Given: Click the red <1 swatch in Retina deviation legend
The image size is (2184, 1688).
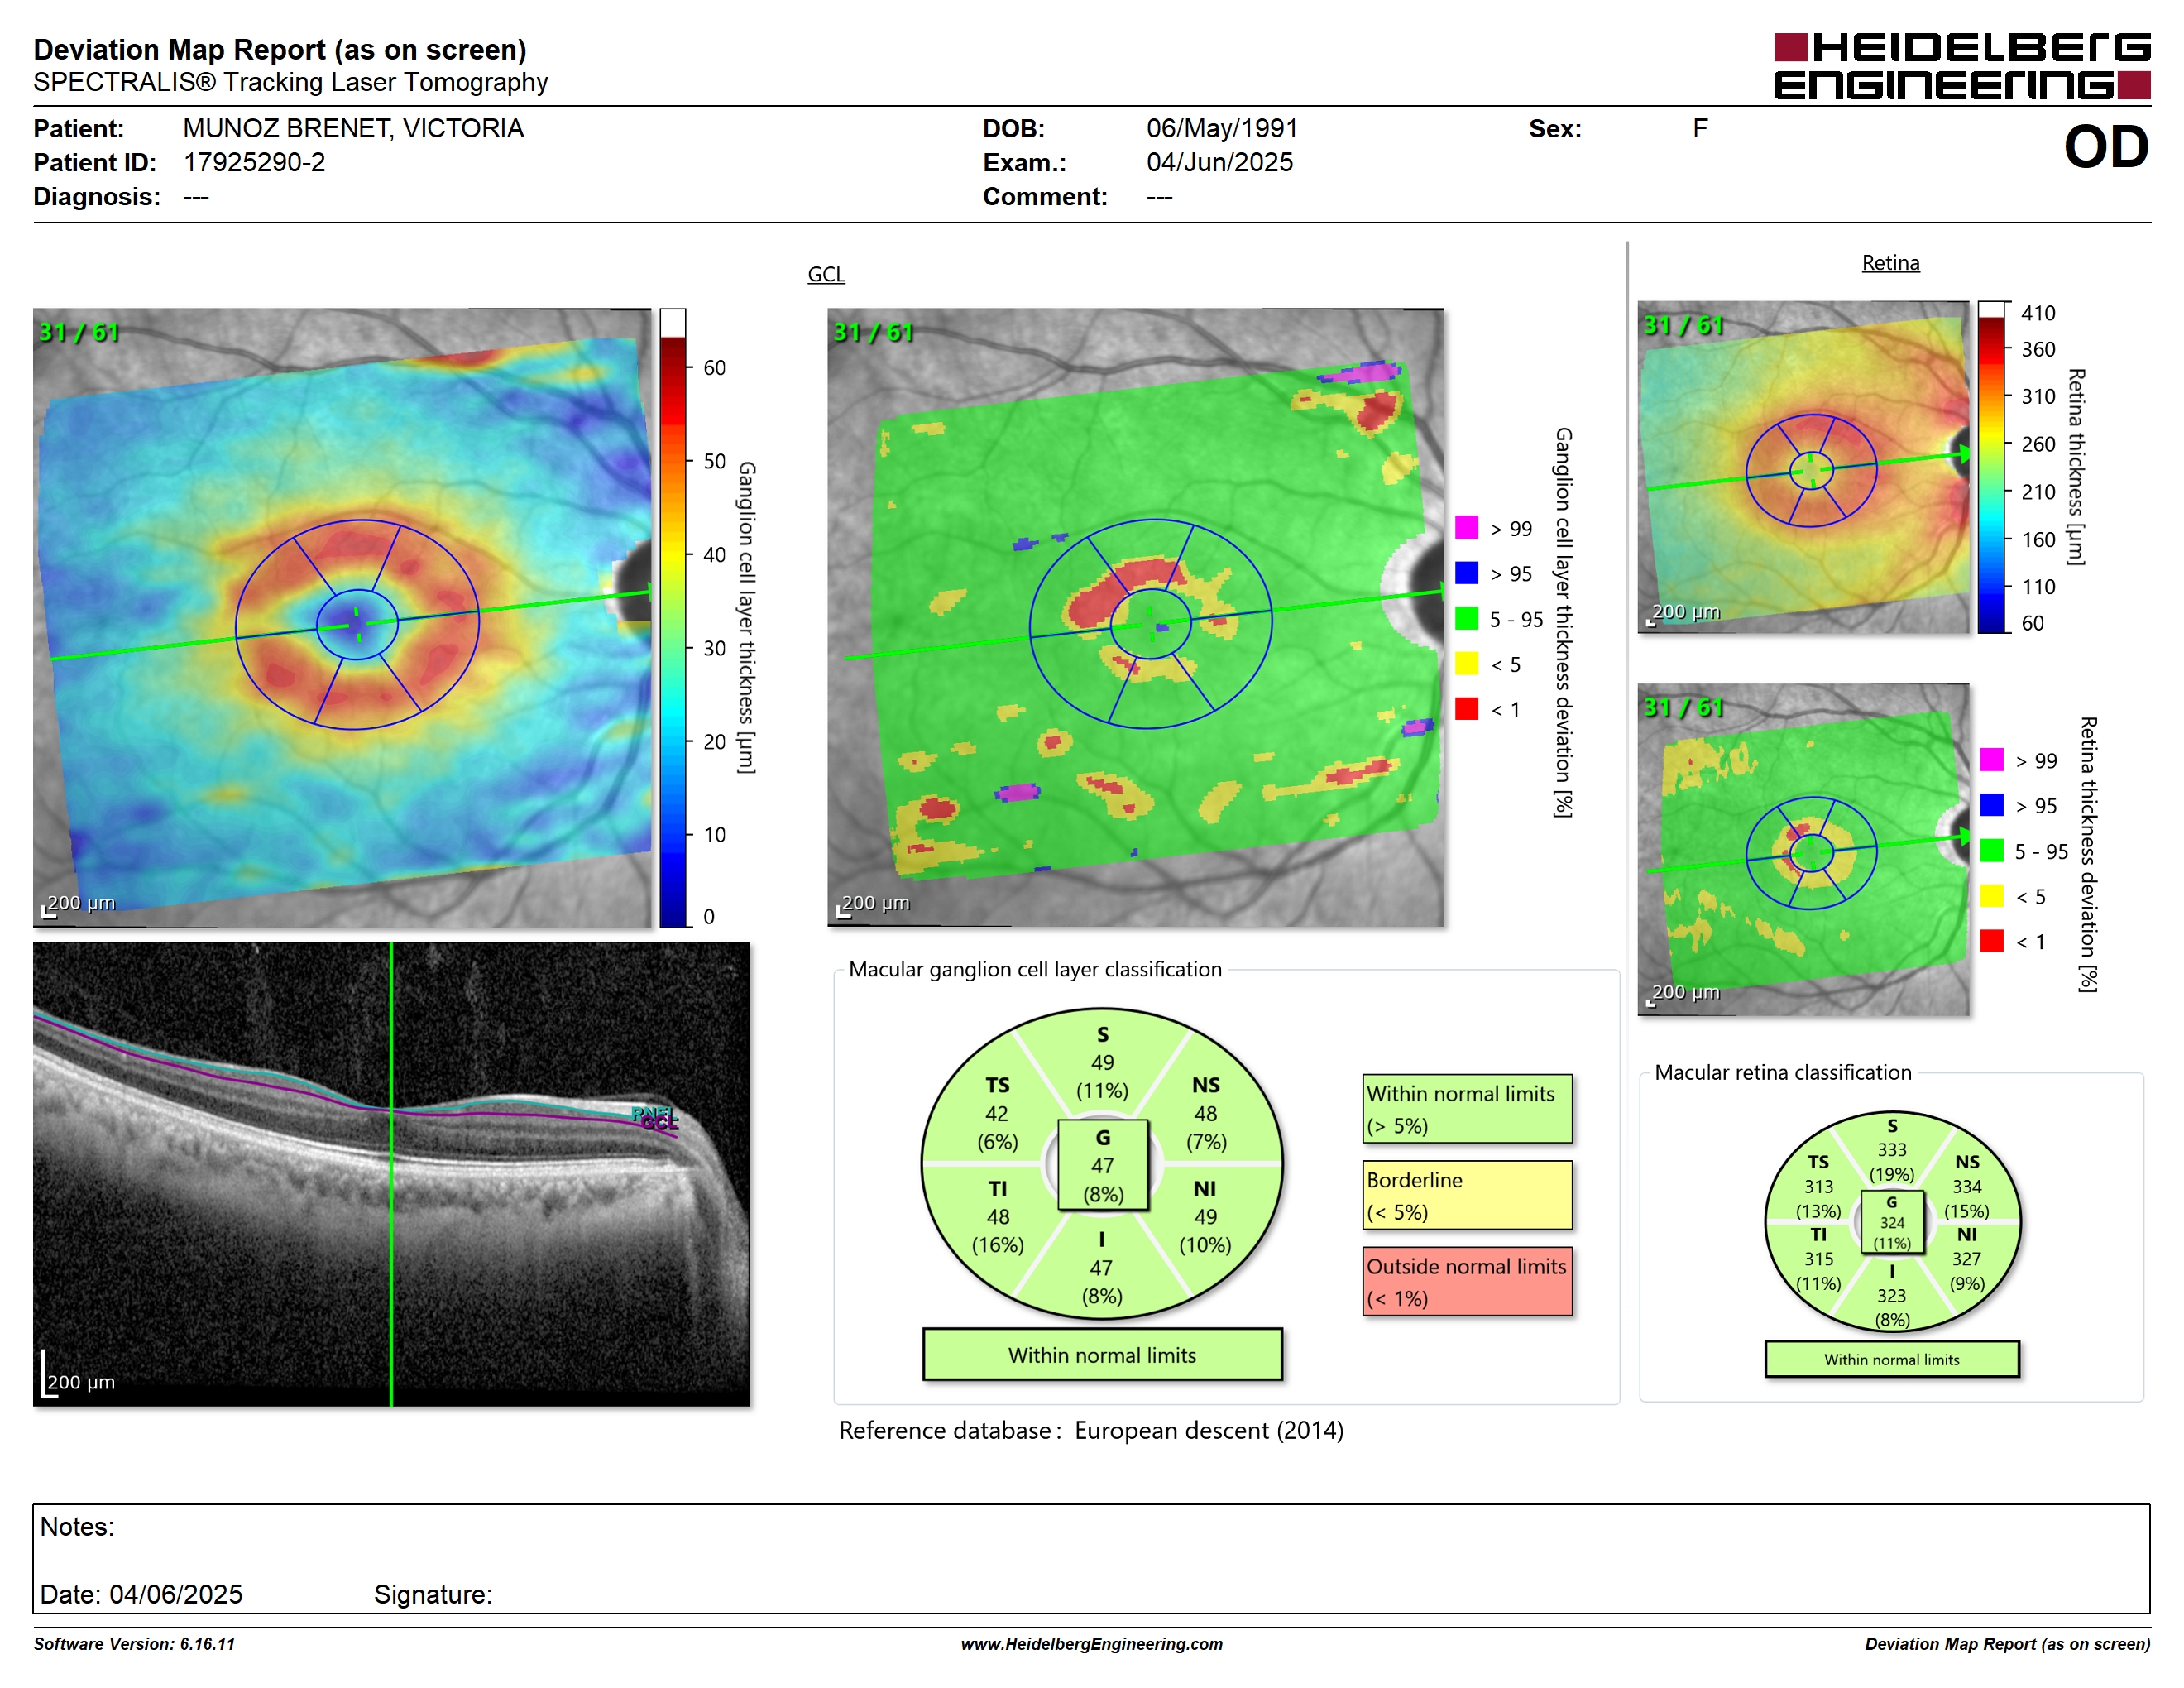Looking at the screenshot, I should [1991, 940].
